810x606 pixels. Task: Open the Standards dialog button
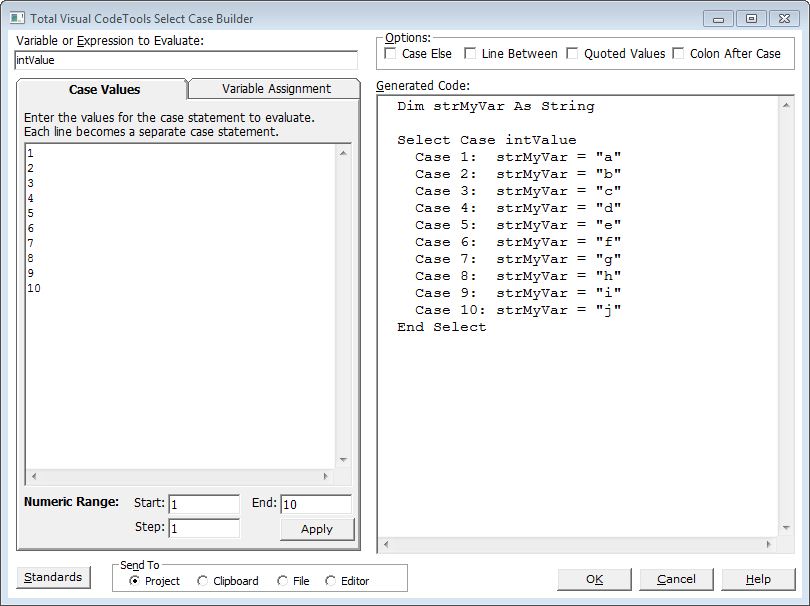tap(53, 578)
